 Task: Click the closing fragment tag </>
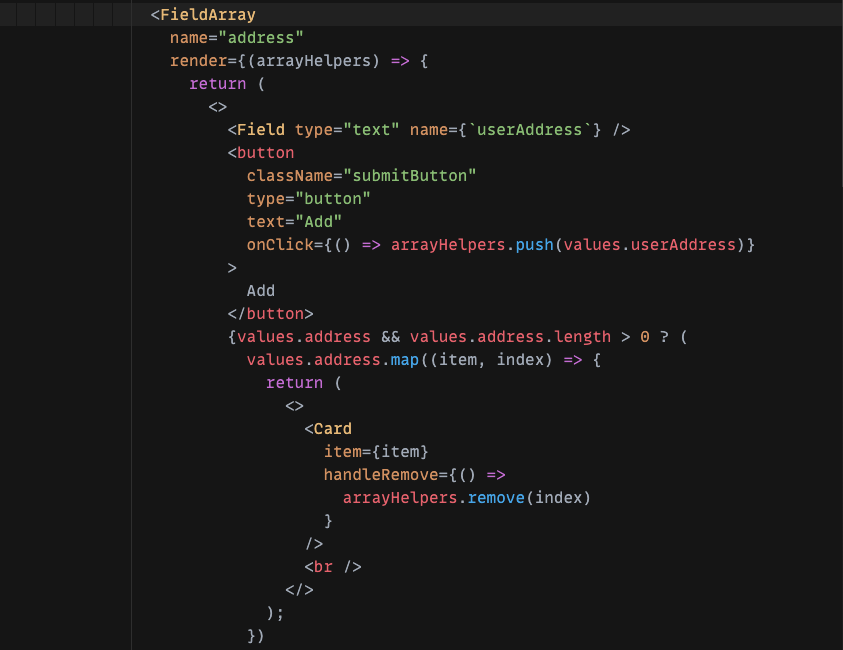pyautogui.click(x=299, y=590)
